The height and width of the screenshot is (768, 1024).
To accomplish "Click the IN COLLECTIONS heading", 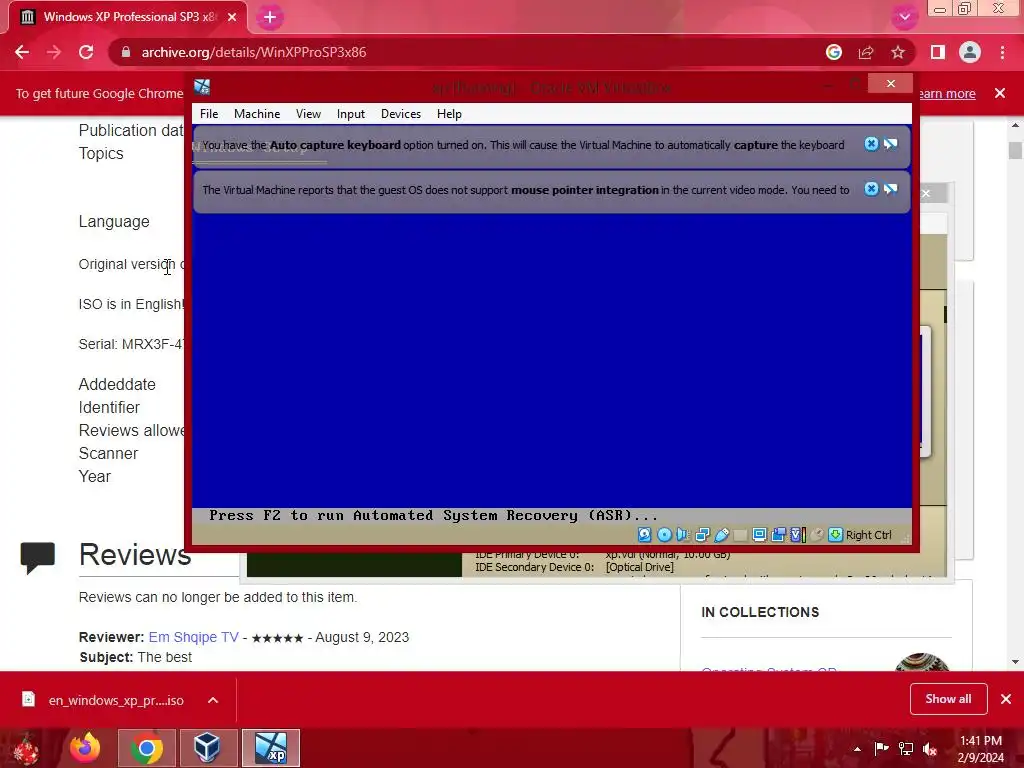I will 760,612.
